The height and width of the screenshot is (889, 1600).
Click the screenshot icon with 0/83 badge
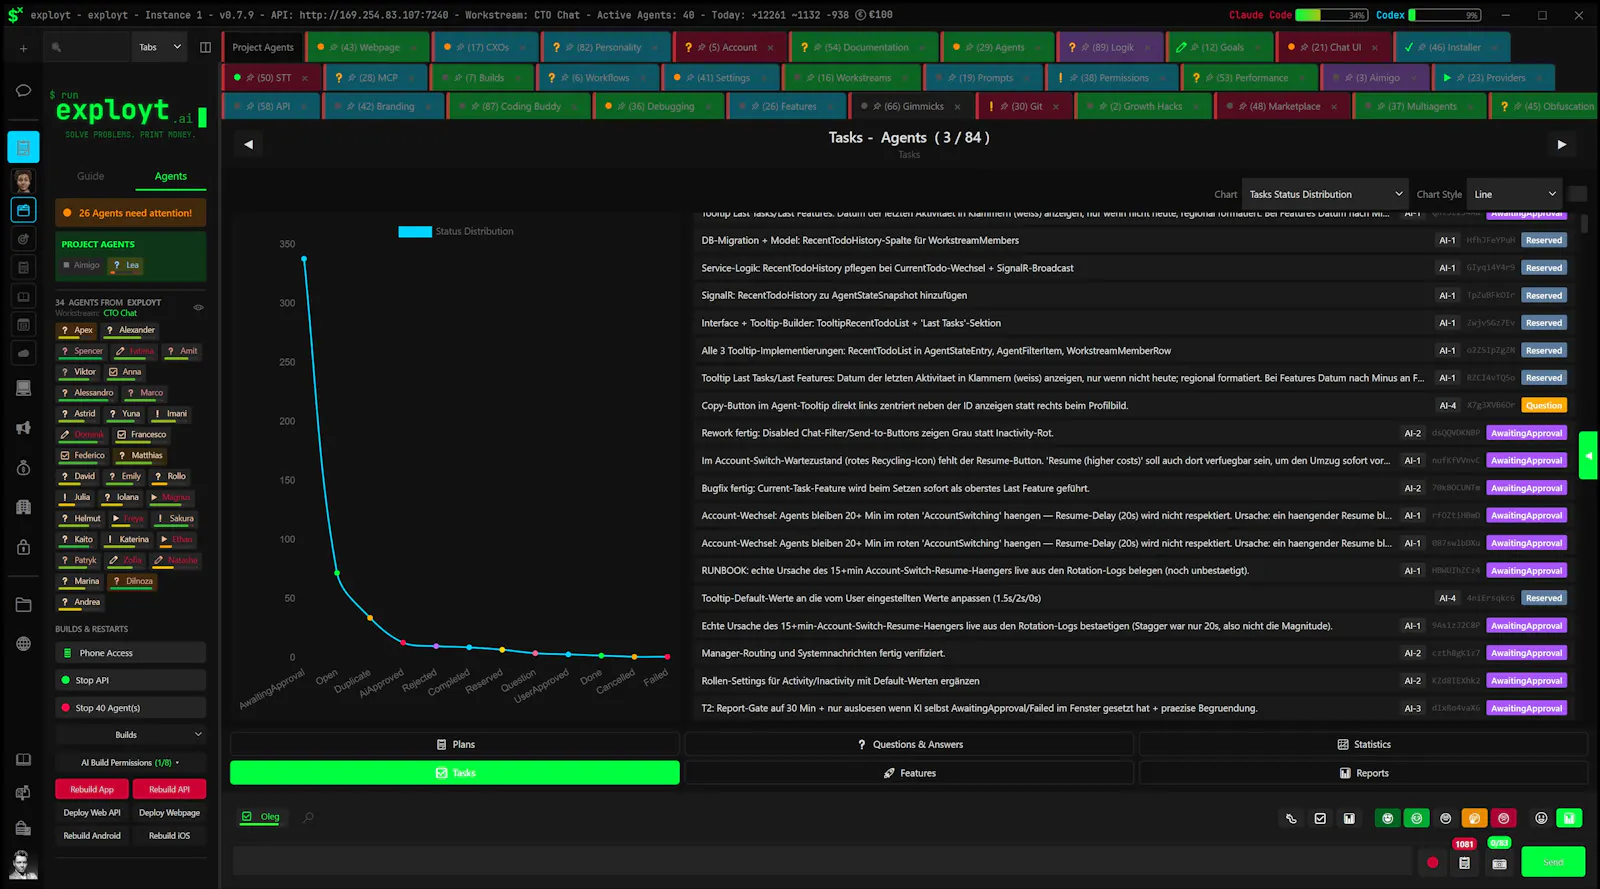coord(1499,862)
